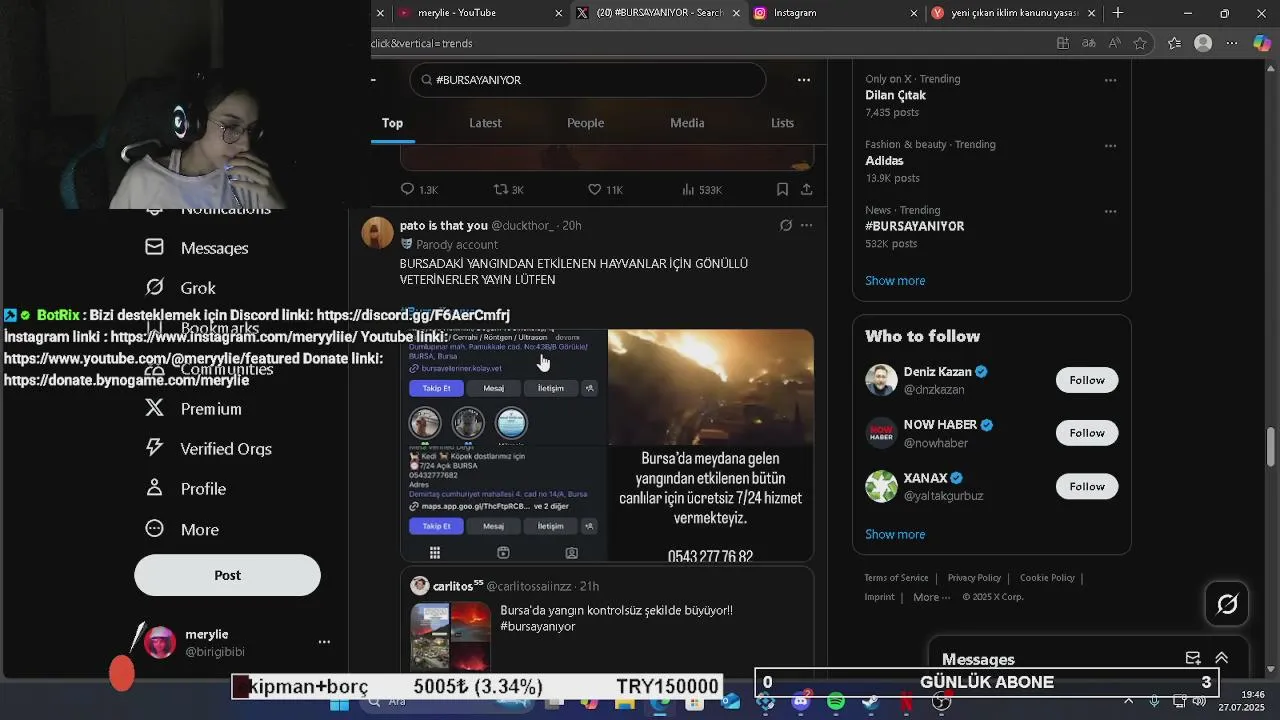Click the Post button
The image size is (1280, 720).
tap(227, 575)
